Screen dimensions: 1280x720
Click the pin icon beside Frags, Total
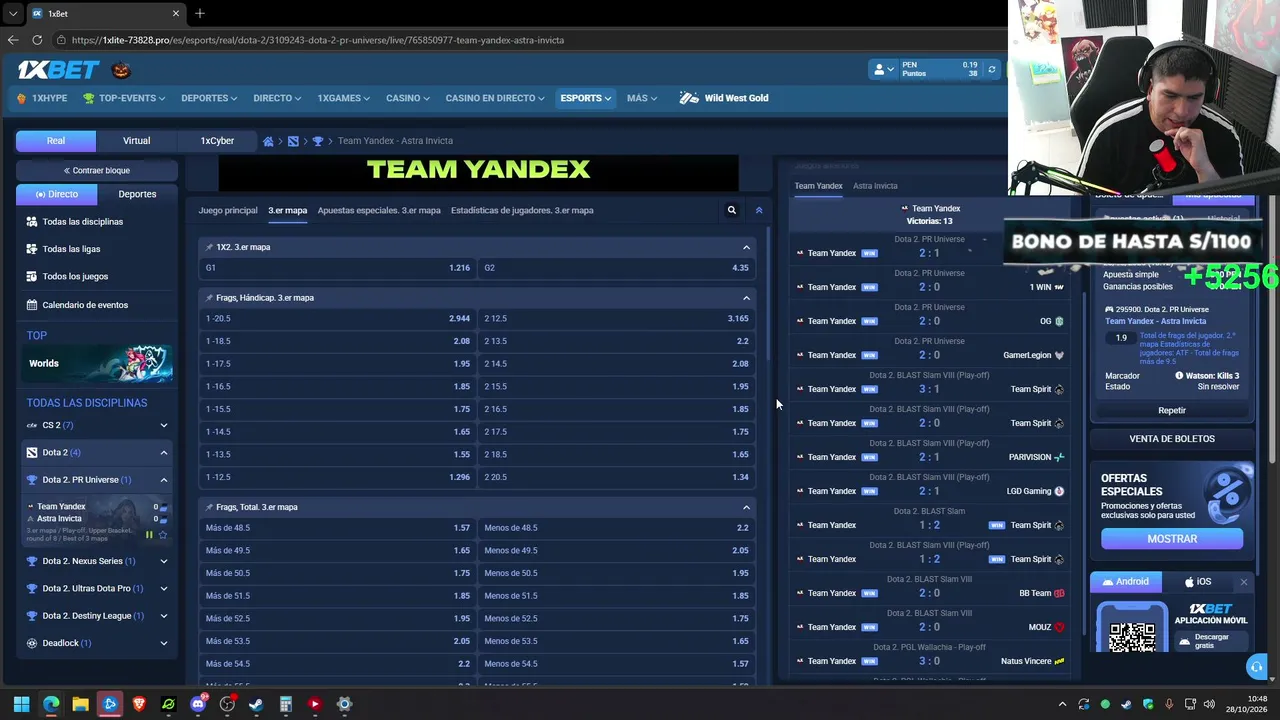209,507
